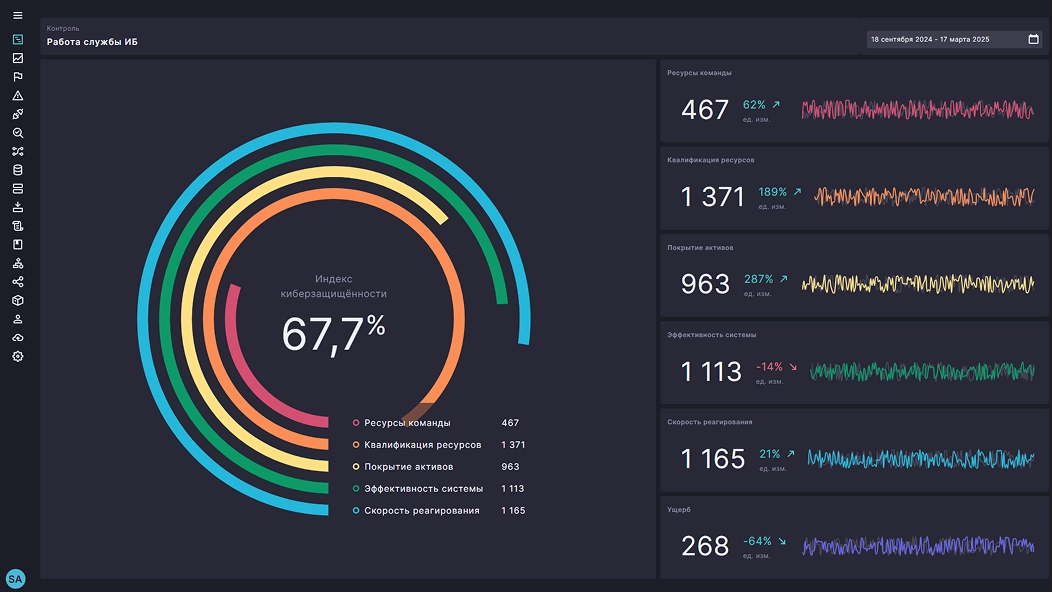This screenshot has width=1052, height=592.
Task: Click the share nodes sidebar icon
Action: pyautogui.click(x=17, y=282)
